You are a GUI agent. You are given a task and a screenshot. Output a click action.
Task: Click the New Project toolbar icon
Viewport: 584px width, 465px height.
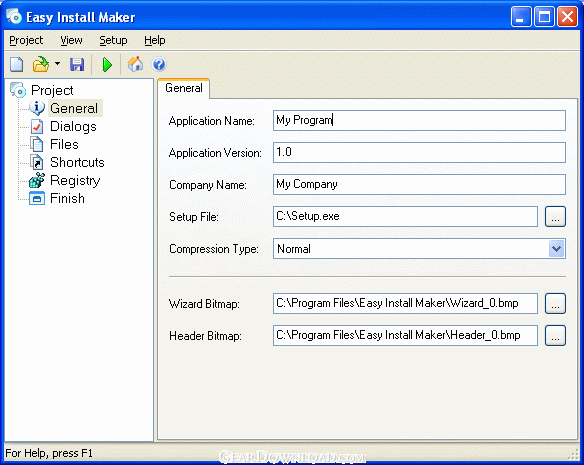16,64
